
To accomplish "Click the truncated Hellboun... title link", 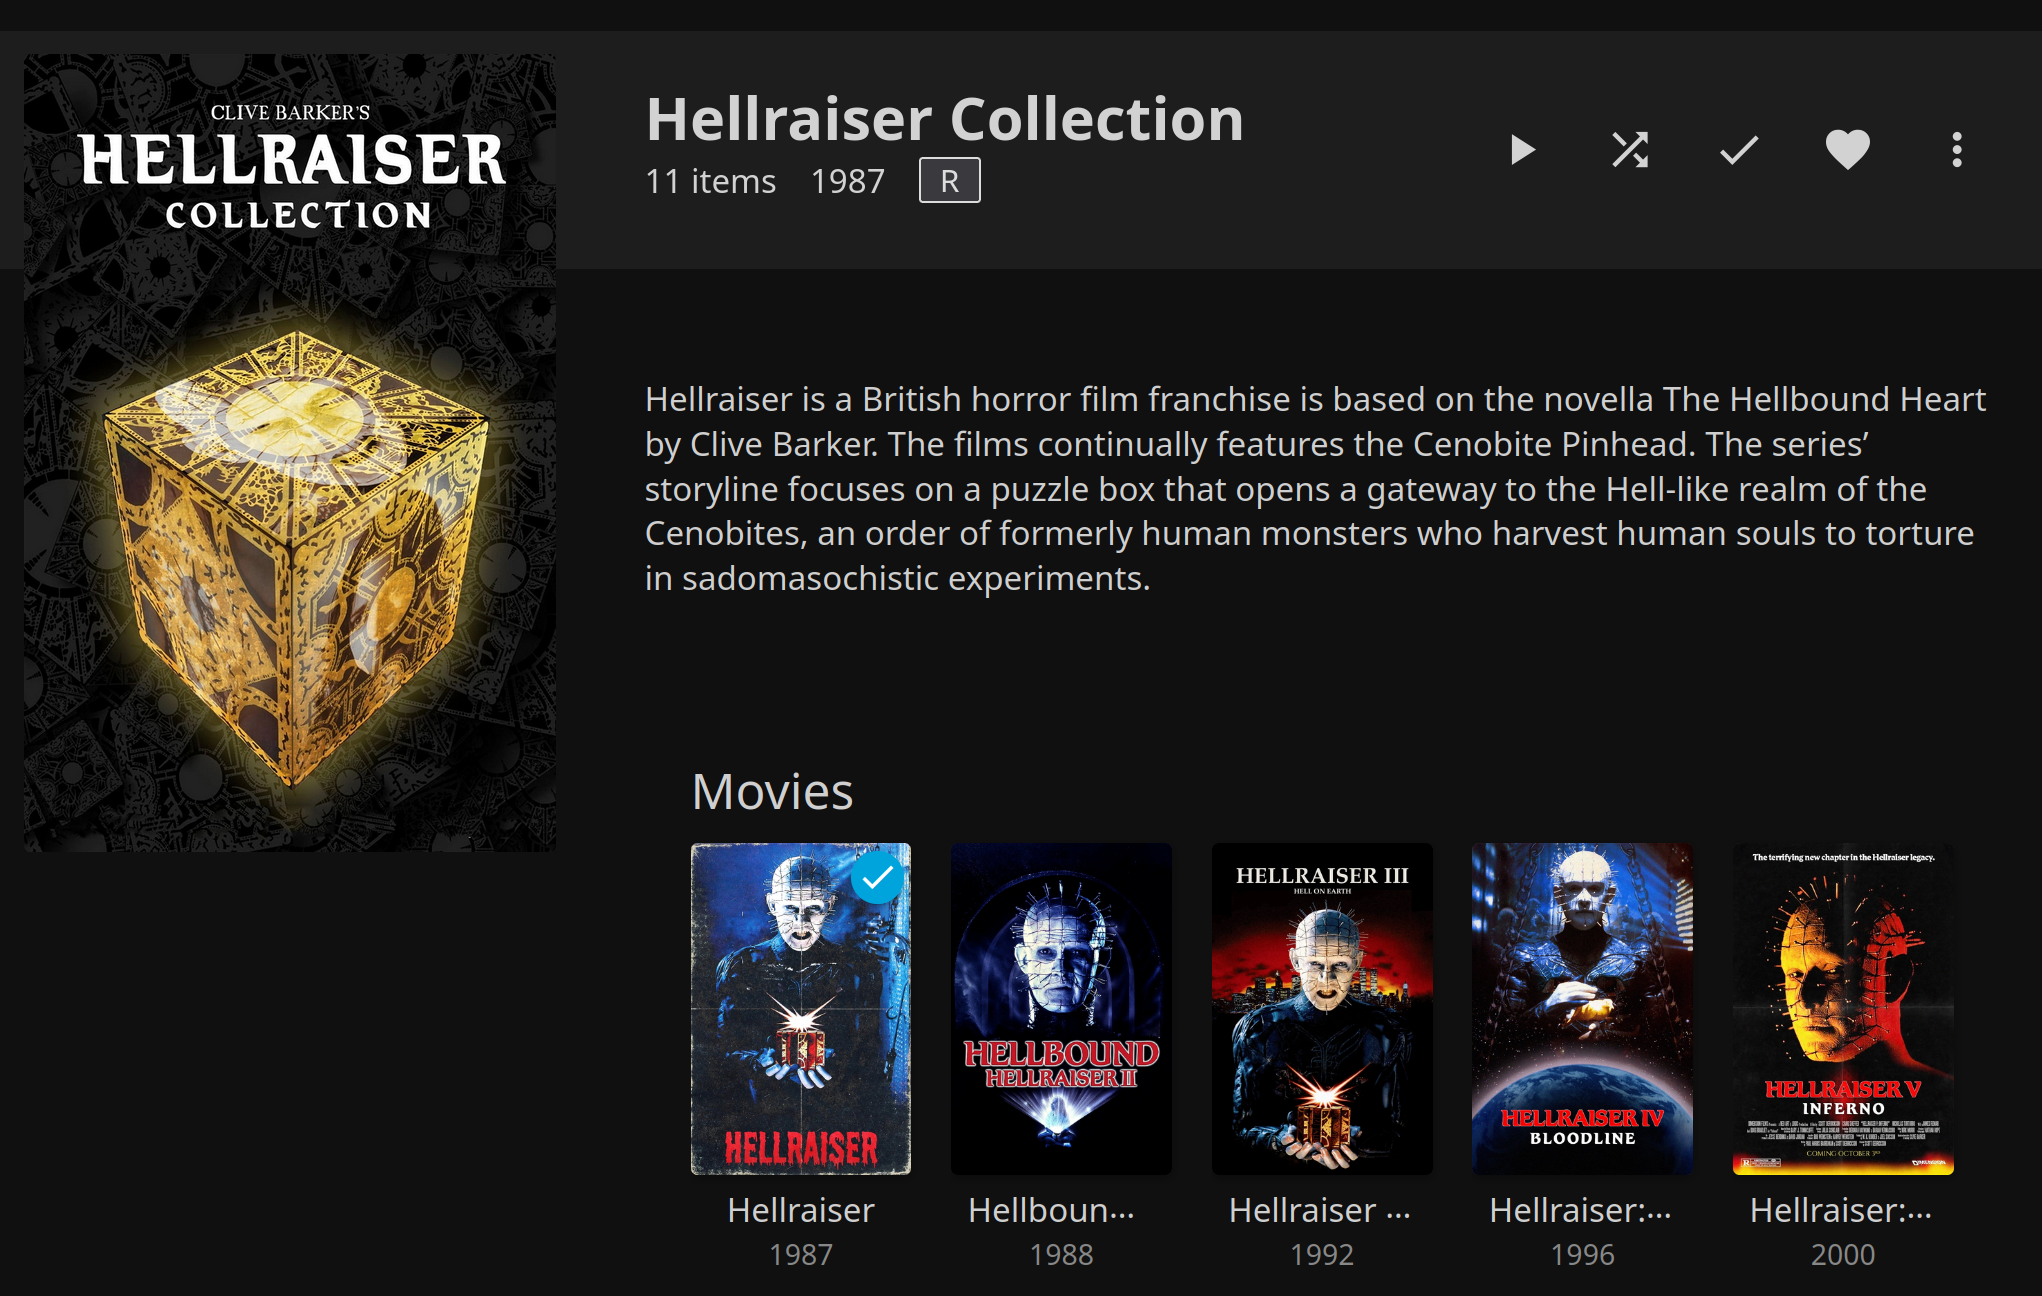I will [x=1051, y=1210].
